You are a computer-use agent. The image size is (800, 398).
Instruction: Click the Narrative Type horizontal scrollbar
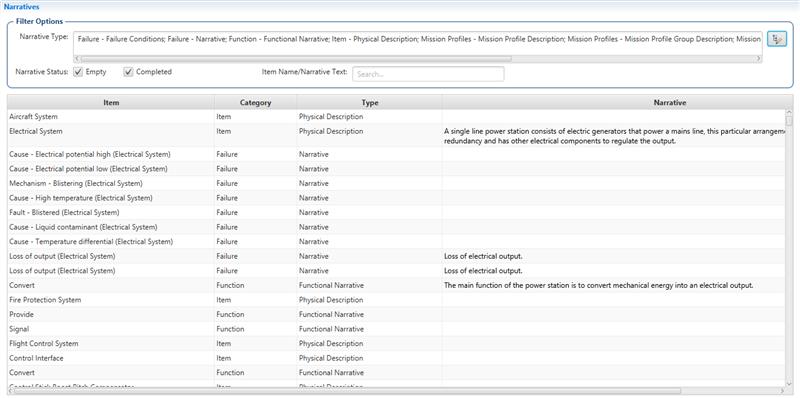[296, 59]
